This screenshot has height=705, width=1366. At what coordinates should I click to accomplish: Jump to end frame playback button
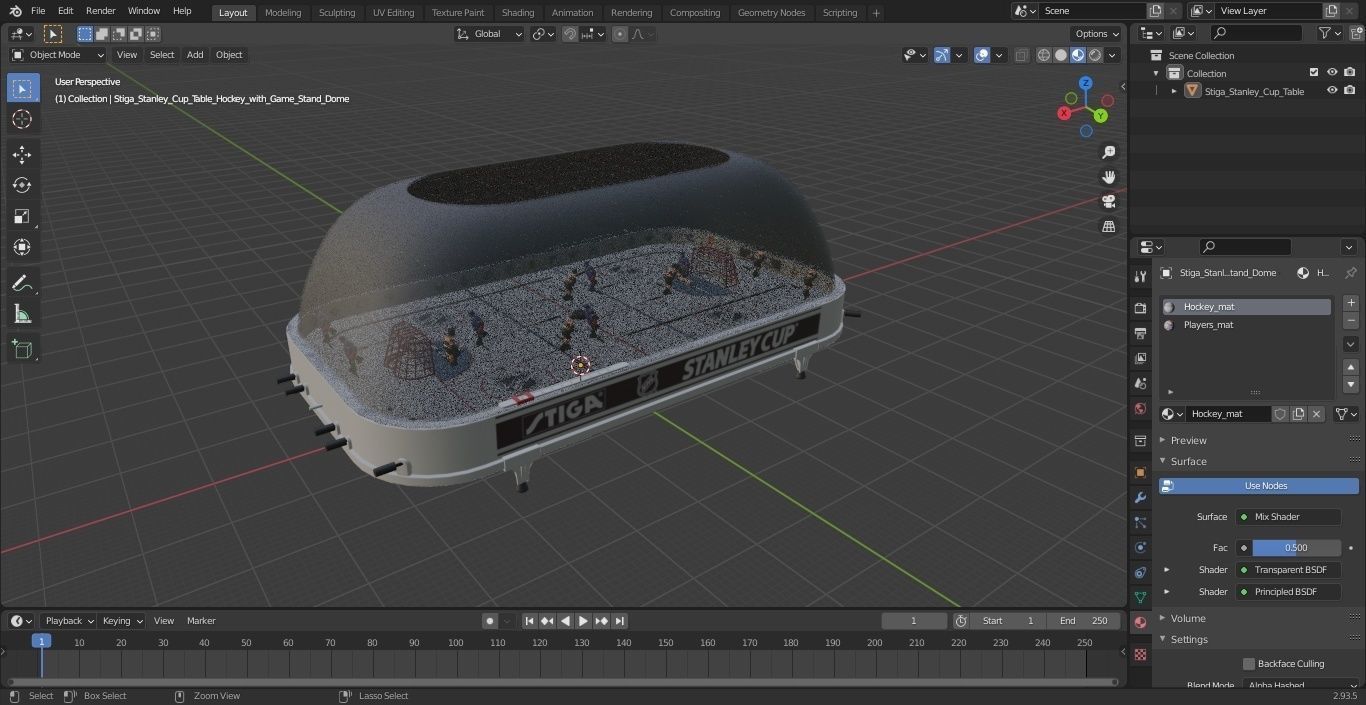[x=620, y=621]
